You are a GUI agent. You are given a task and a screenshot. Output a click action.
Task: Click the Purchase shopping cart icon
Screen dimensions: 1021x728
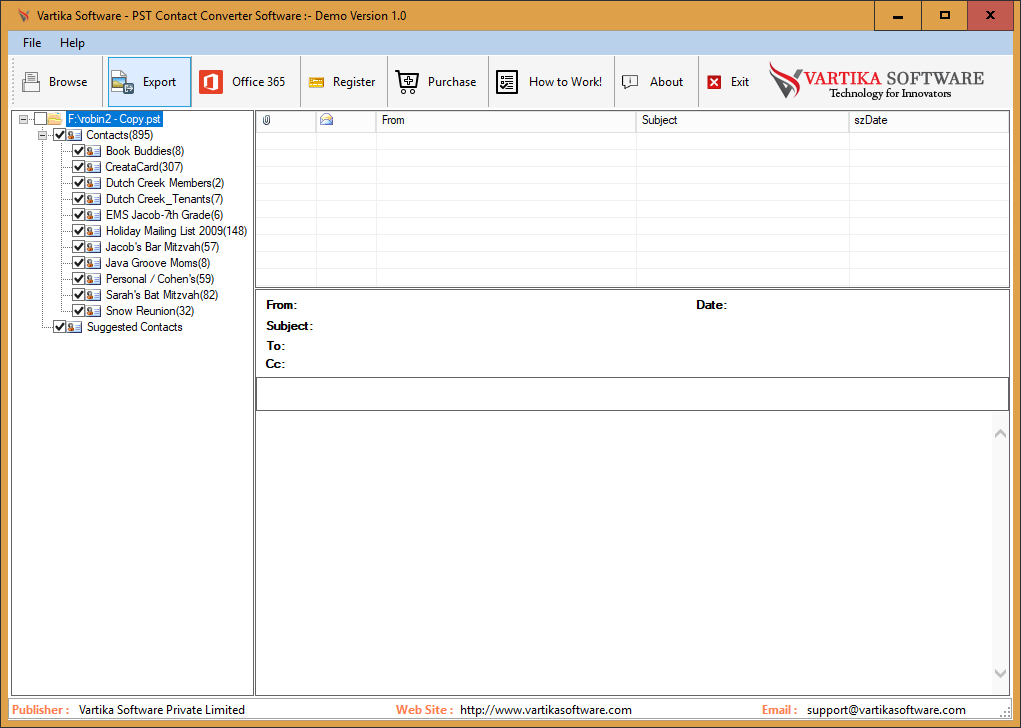click(408, 82)
